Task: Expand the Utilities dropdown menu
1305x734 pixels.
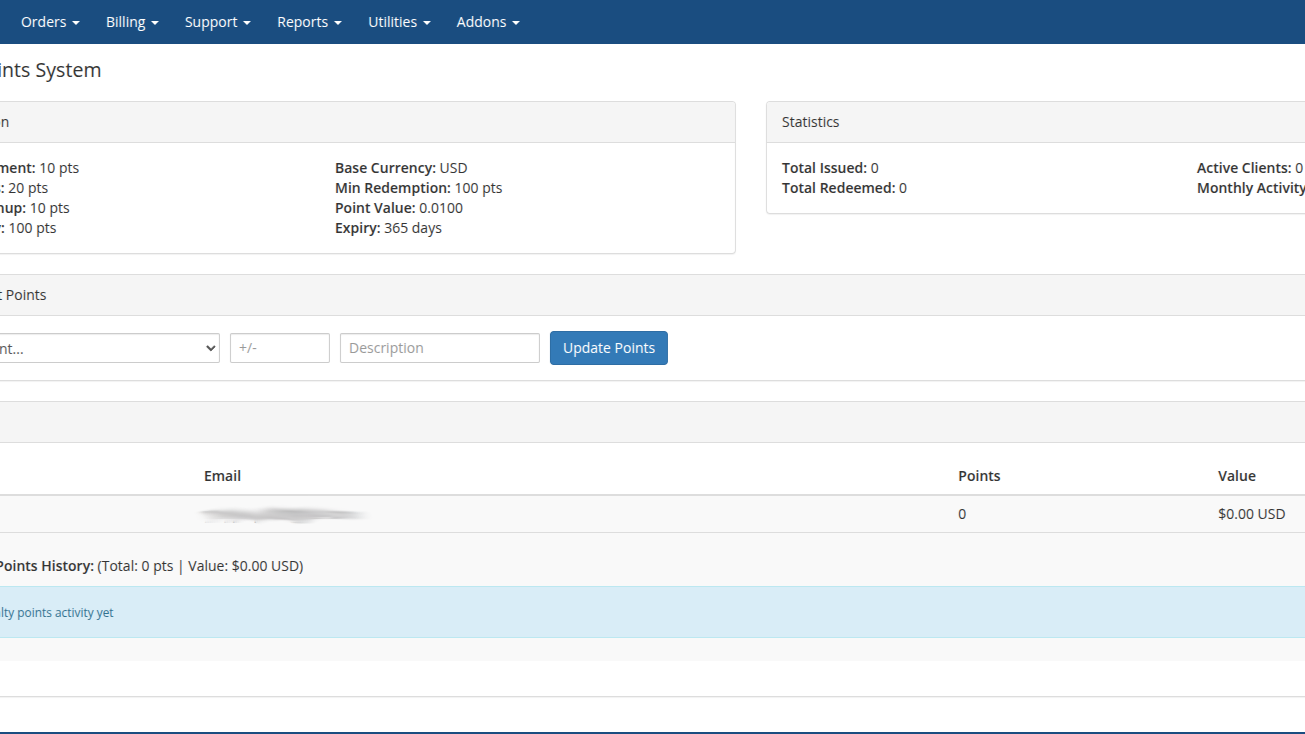Action: [x=399, y=22]
